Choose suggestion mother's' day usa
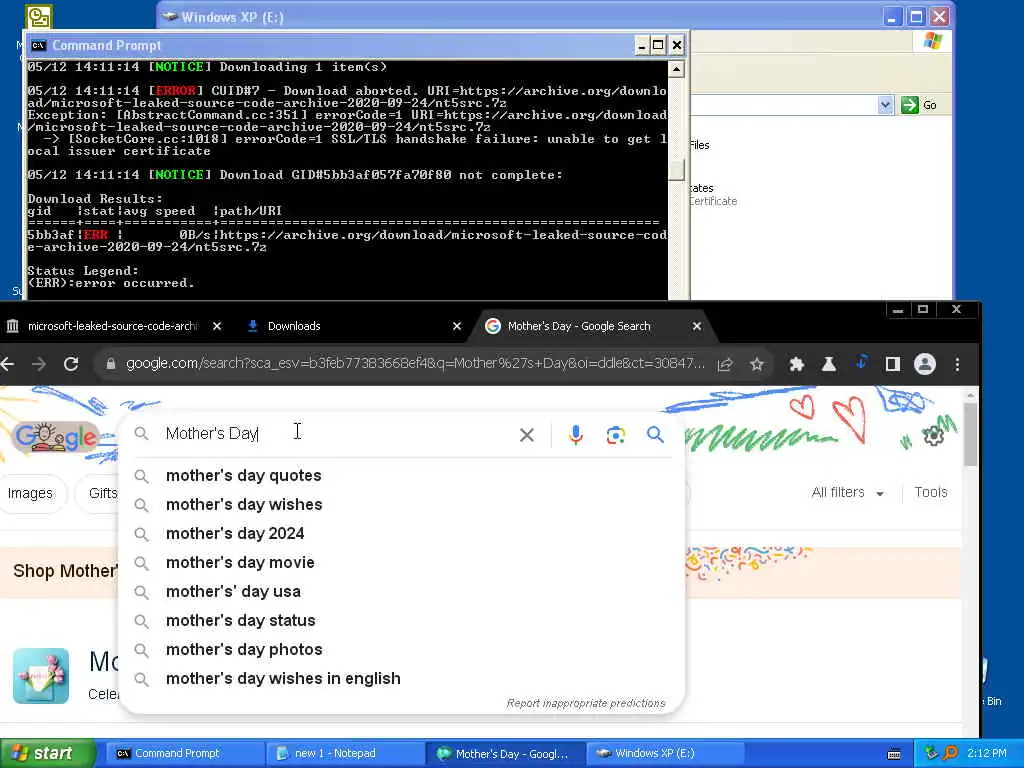Viewport: 1024px width, 768px height. [402, 592]
